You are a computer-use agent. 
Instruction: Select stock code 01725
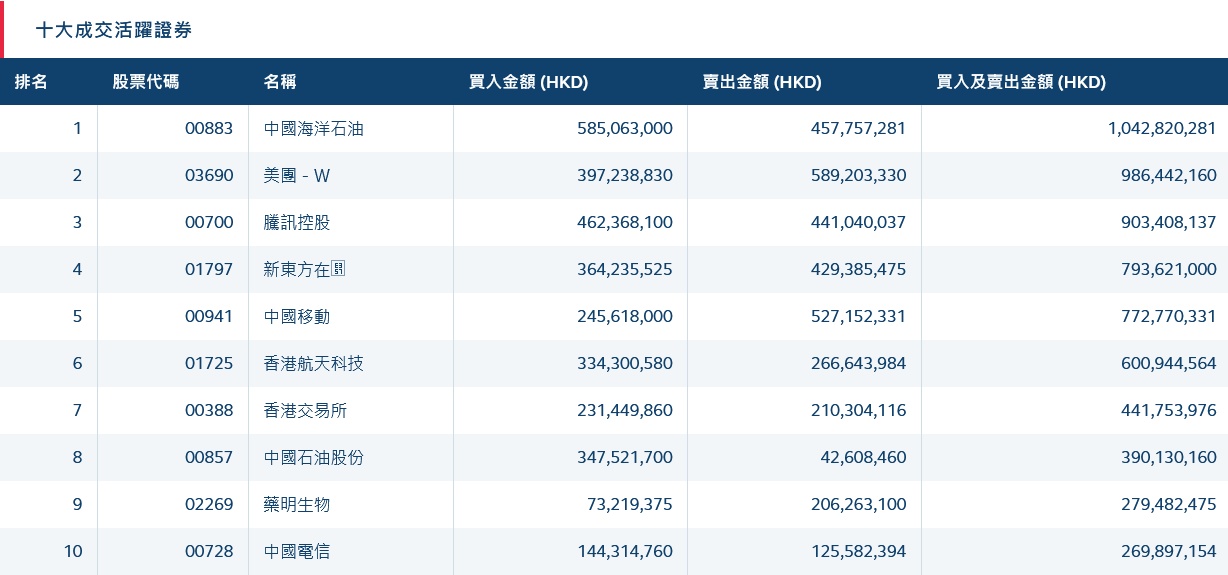click(x=209, y=363)
